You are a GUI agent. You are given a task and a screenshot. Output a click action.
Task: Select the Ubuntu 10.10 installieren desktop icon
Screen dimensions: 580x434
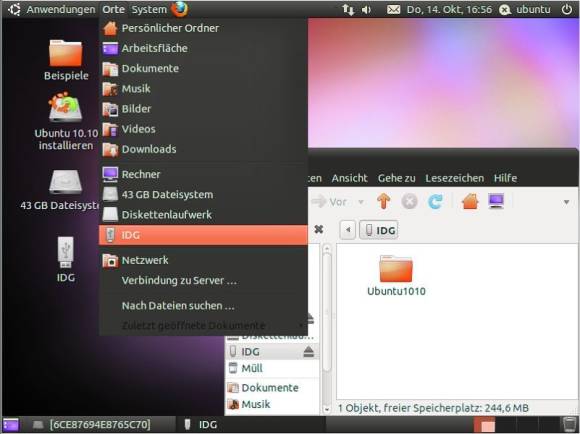point(66,122)
